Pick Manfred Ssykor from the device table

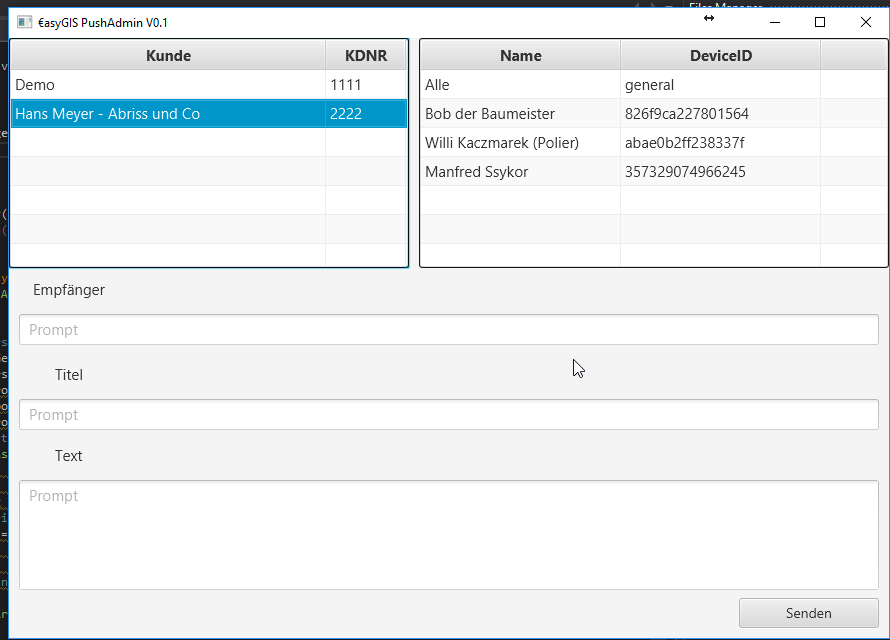tap(520, 172)
